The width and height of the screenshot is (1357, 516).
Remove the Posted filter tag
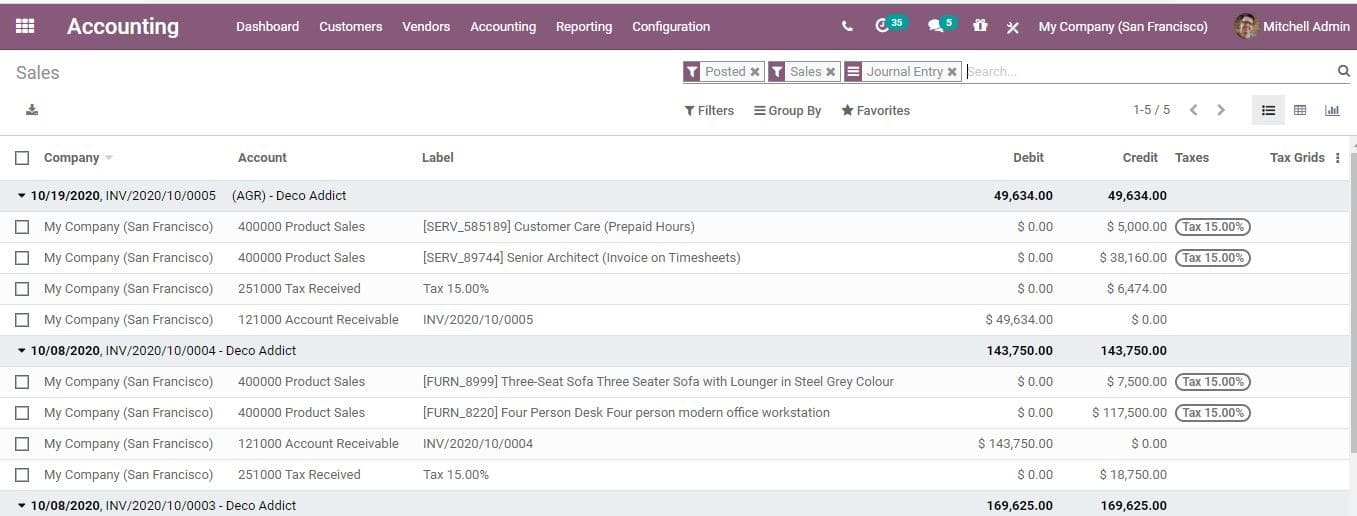coord(755,72)
